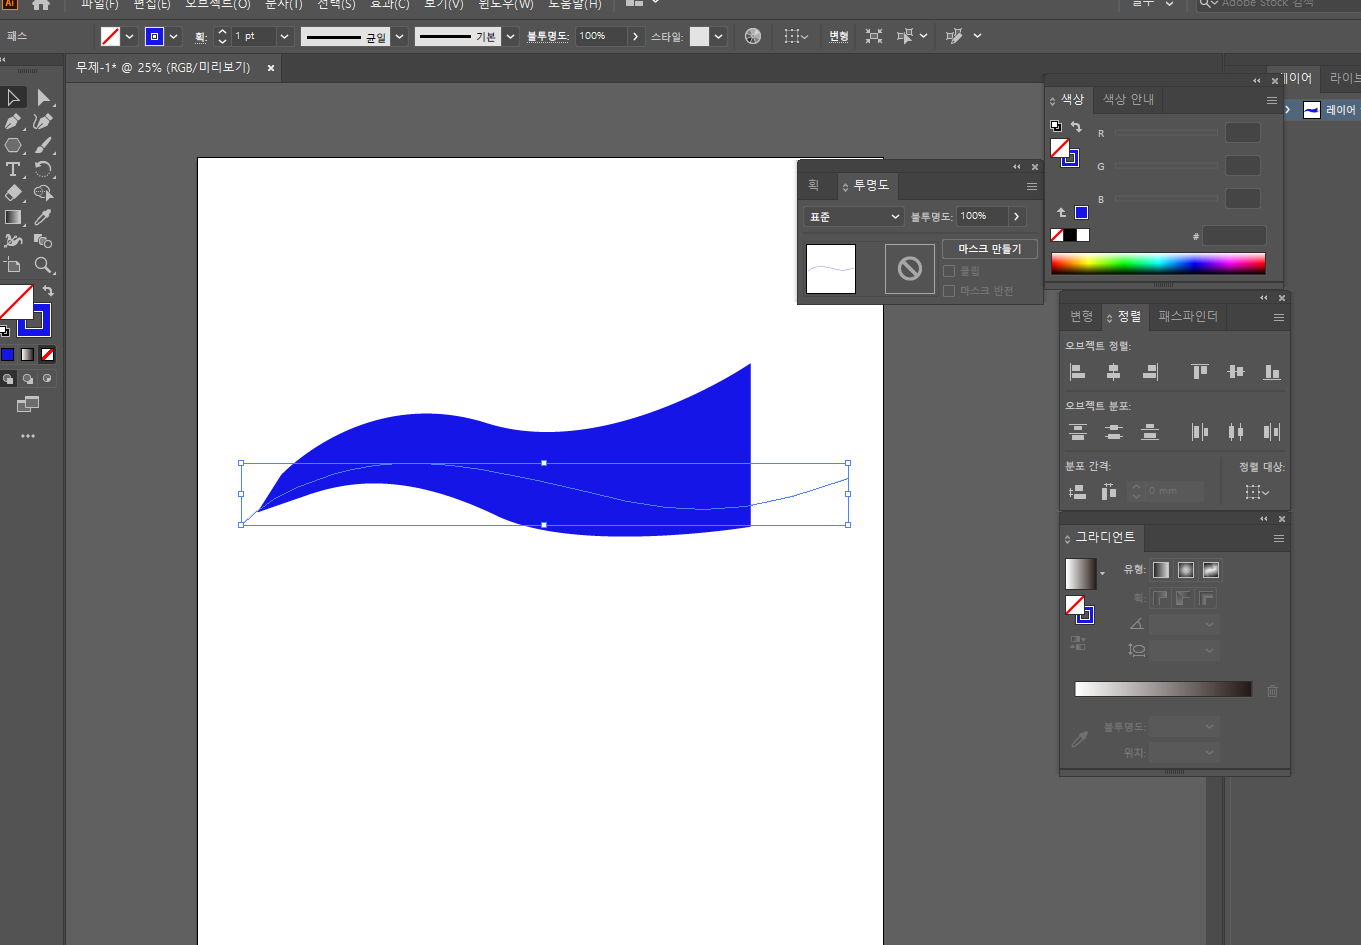Choose Radial gradient type
Screen dimensions: 1361x945
click(x=1186, y=570)
